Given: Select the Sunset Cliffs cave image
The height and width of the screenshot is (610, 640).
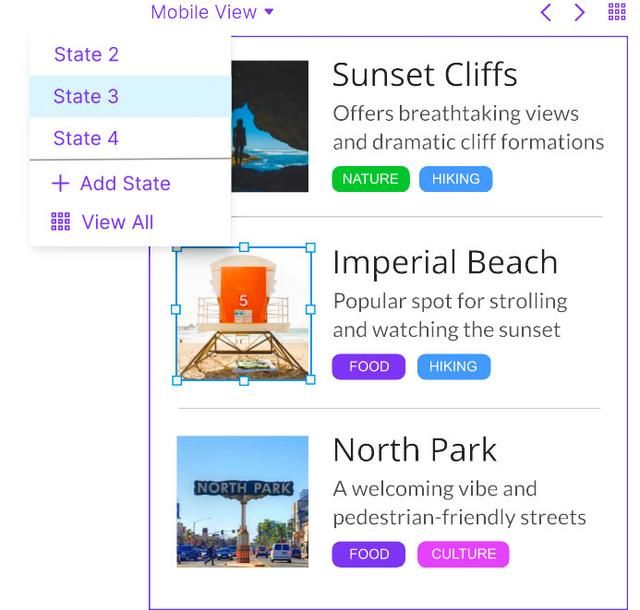Looking at the screenshot, I should 269,126.
